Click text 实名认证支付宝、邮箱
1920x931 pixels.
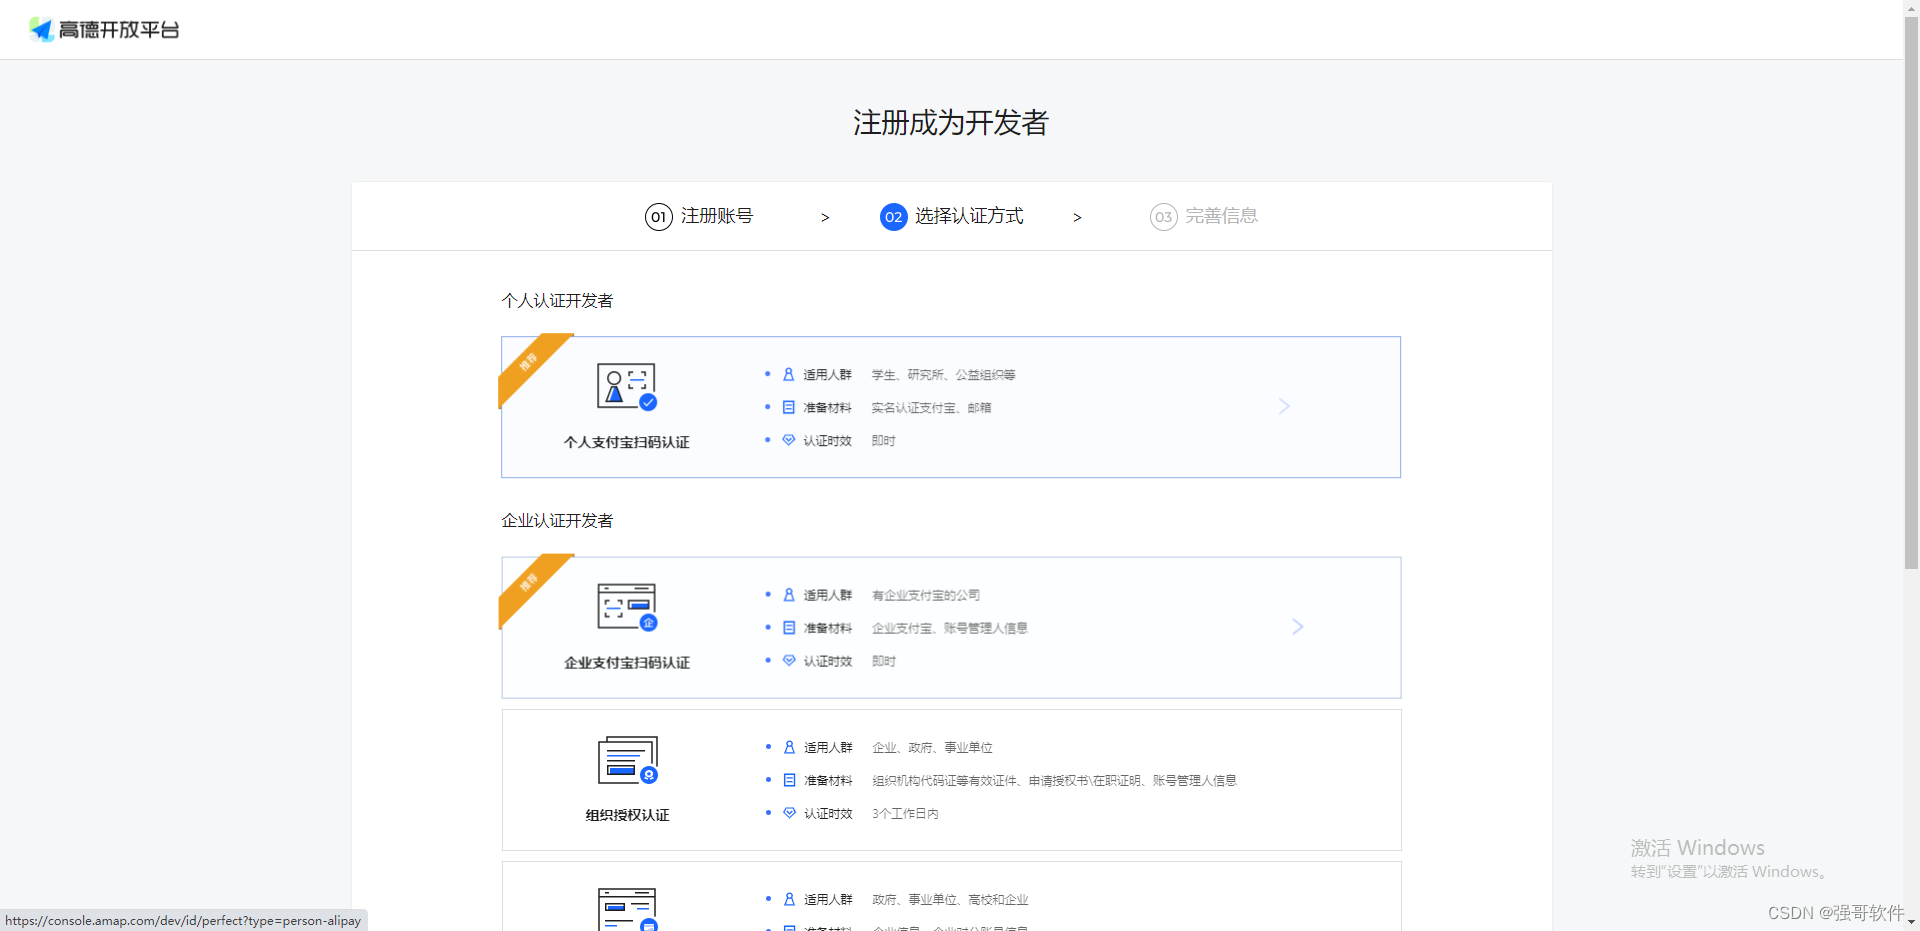click(x=931, y=408)
